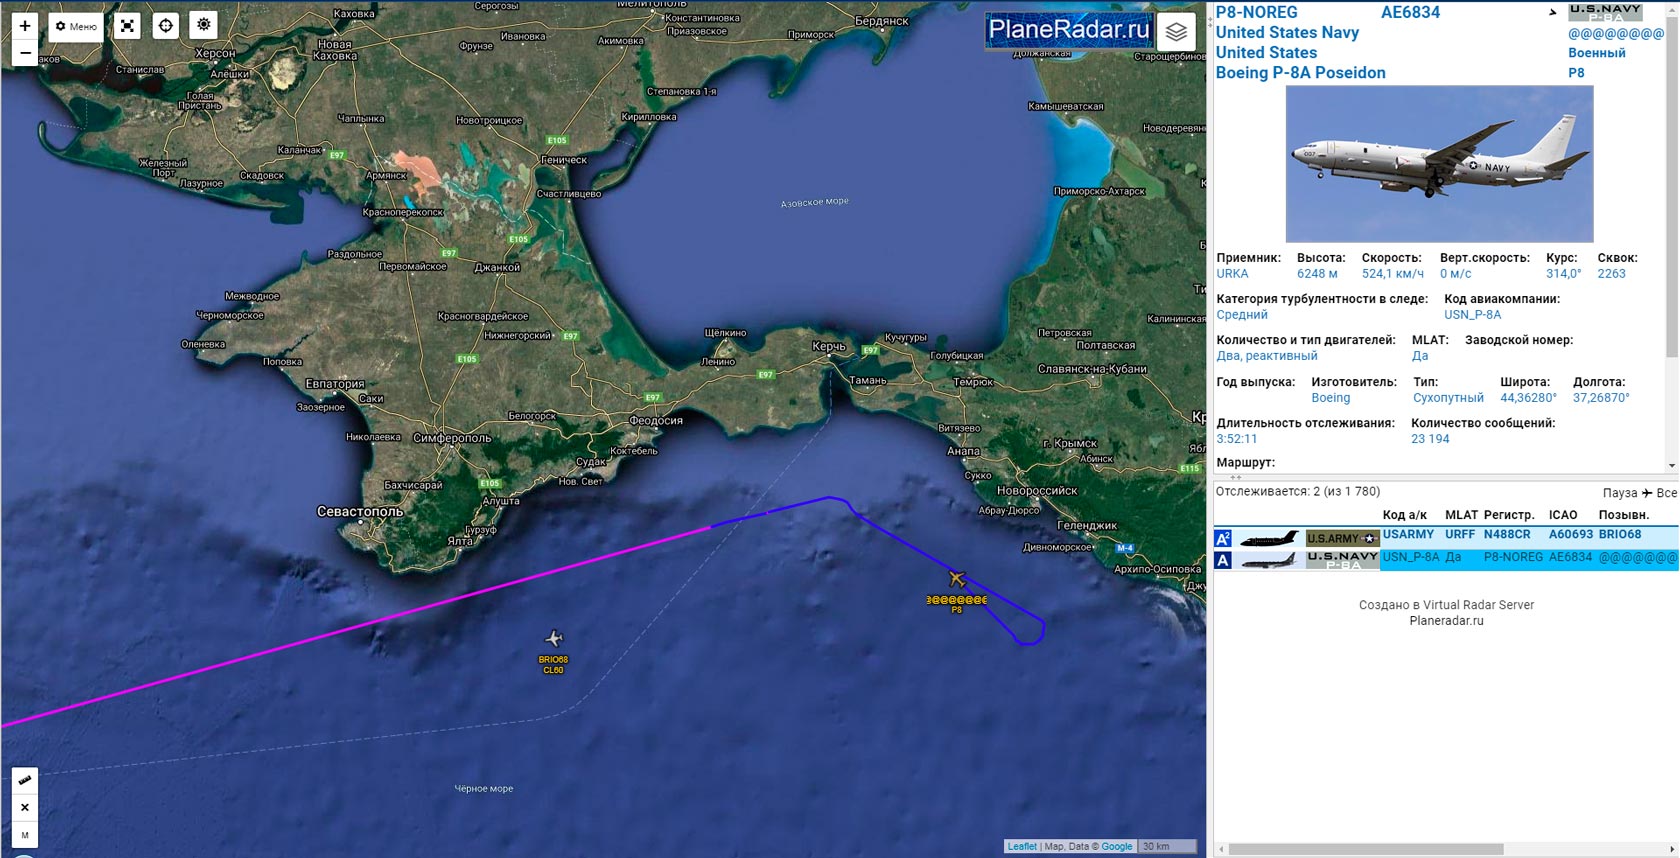
Task: Click the URKA receiver value
Action: [x=1232, y=274]
